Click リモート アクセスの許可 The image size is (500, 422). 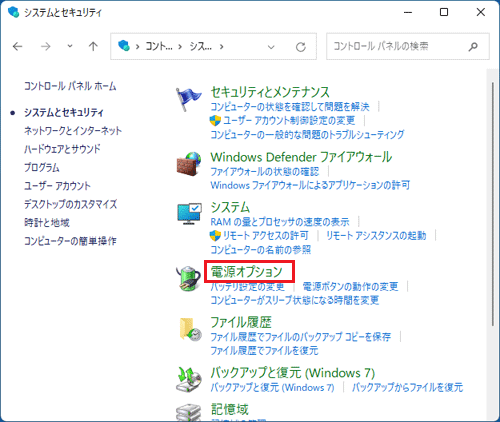(266, 236)
